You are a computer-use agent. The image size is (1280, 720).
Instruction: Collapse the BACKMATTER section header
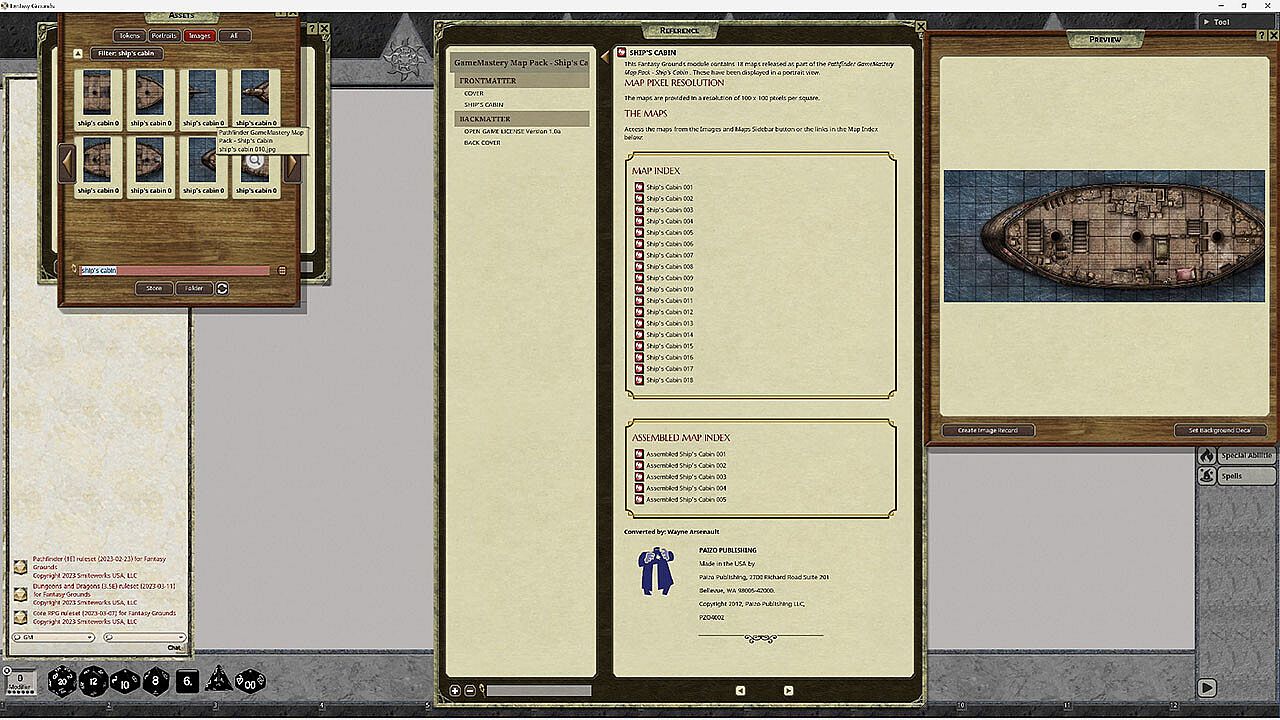(x=521, y=119)
